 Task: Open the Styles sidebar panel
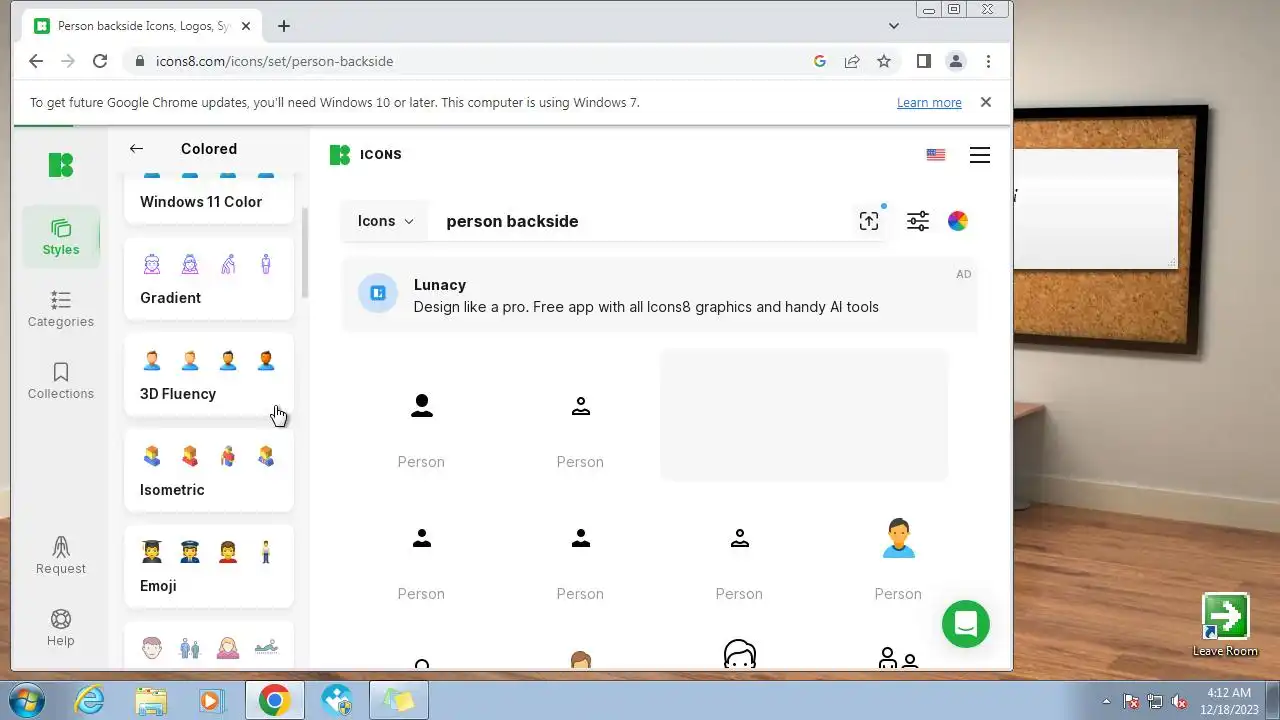tap(61, 237)
